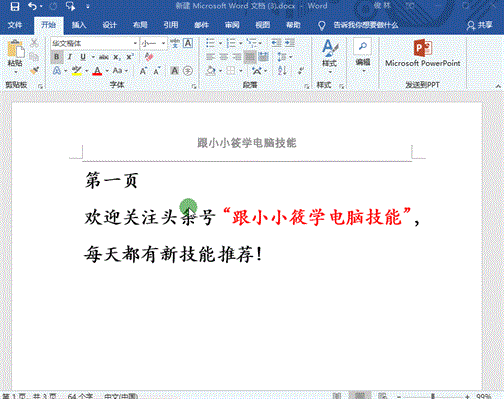Select the Format Painter brush icon
This screenshot has width=504, height=399.
tap(34, 70)
